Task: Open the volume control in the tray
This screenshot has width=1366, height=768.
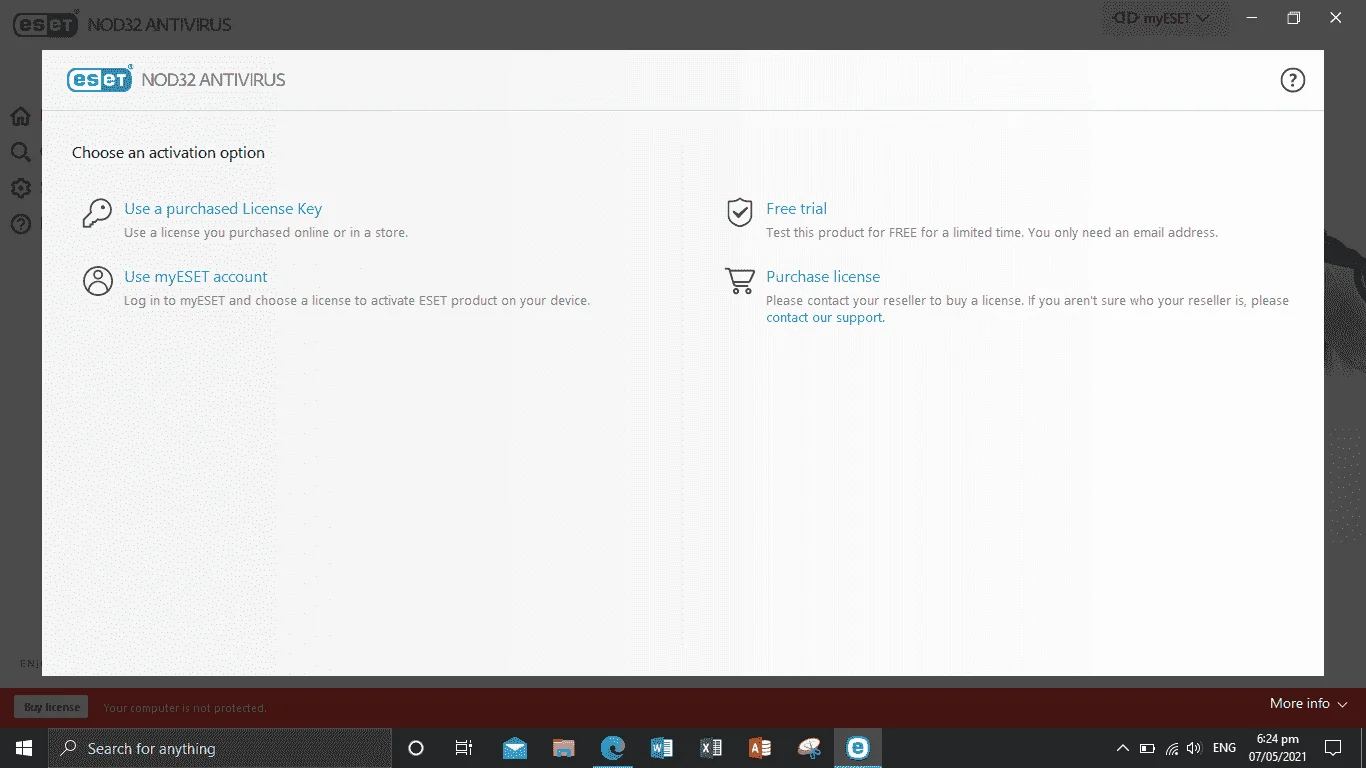Action: 1194,748
